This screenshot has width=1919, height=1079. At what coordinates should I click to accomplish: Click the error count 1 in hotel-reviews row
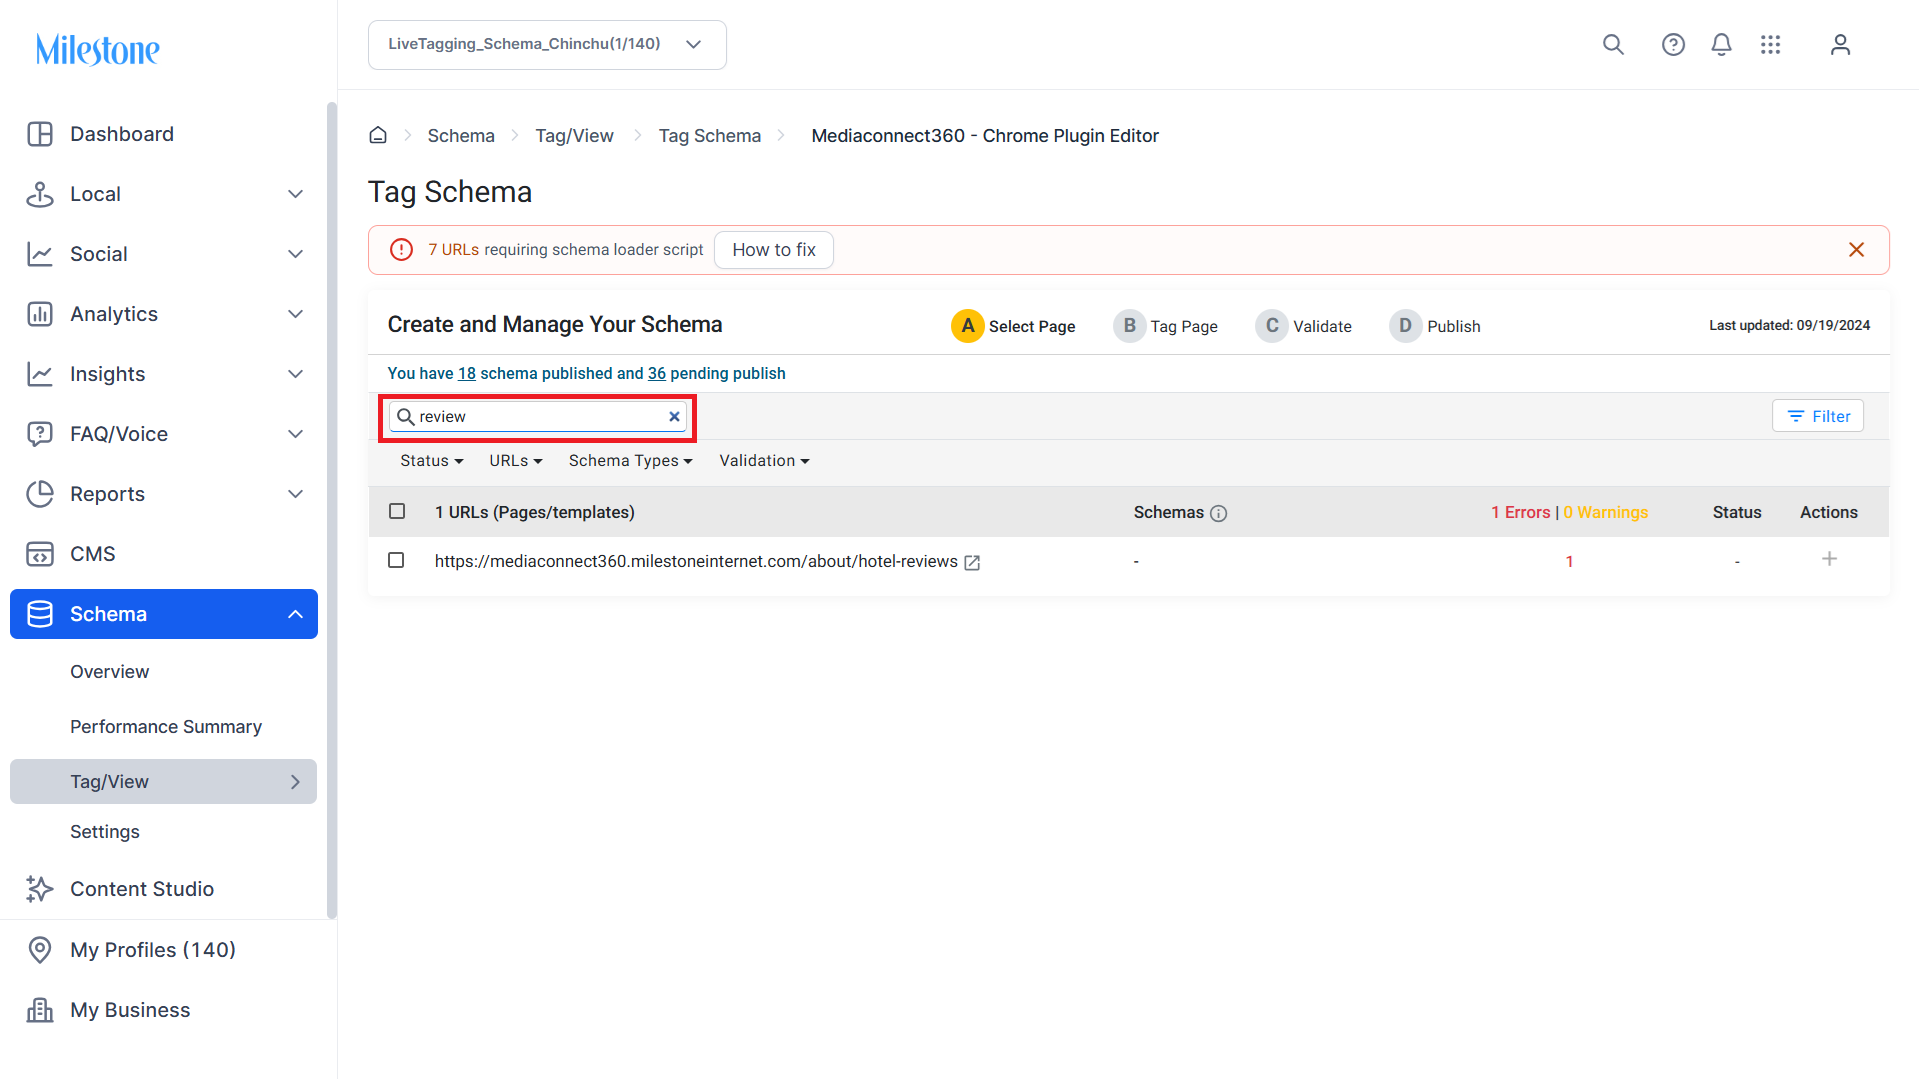pos(1569,562)
